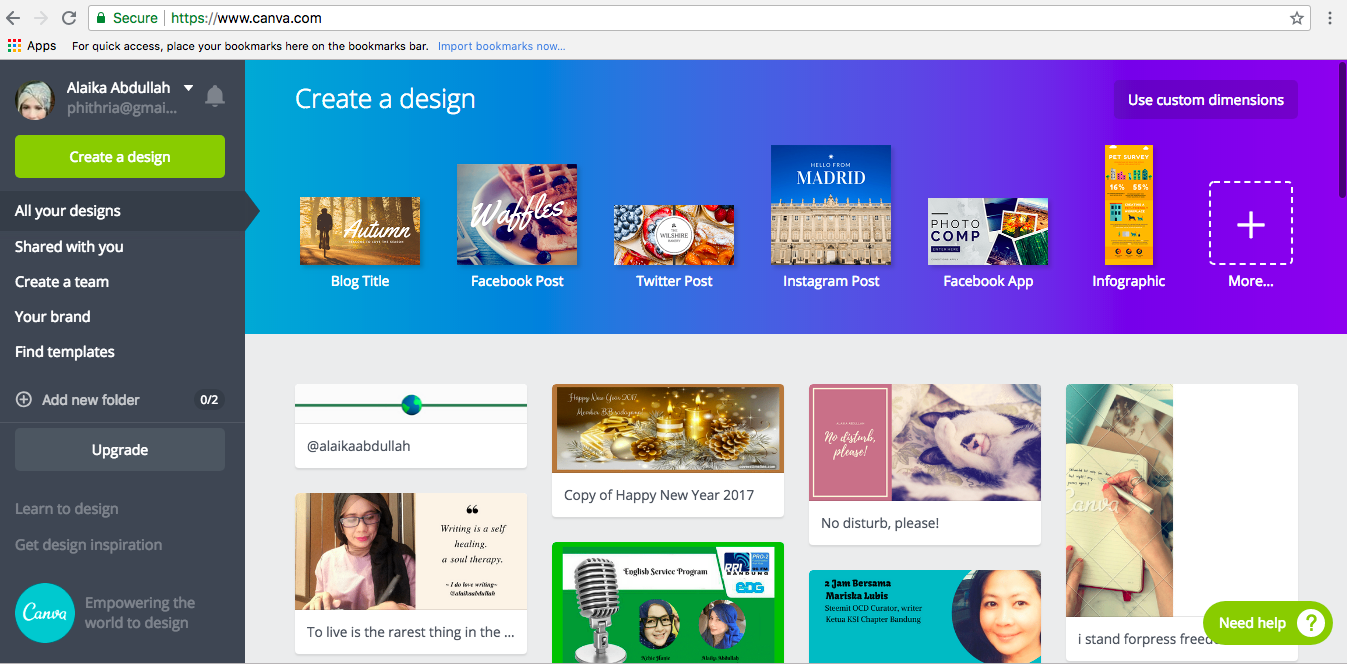The image size is (1347, 664).
Task: Click the green Create a design button
Action: click(120, 157)
